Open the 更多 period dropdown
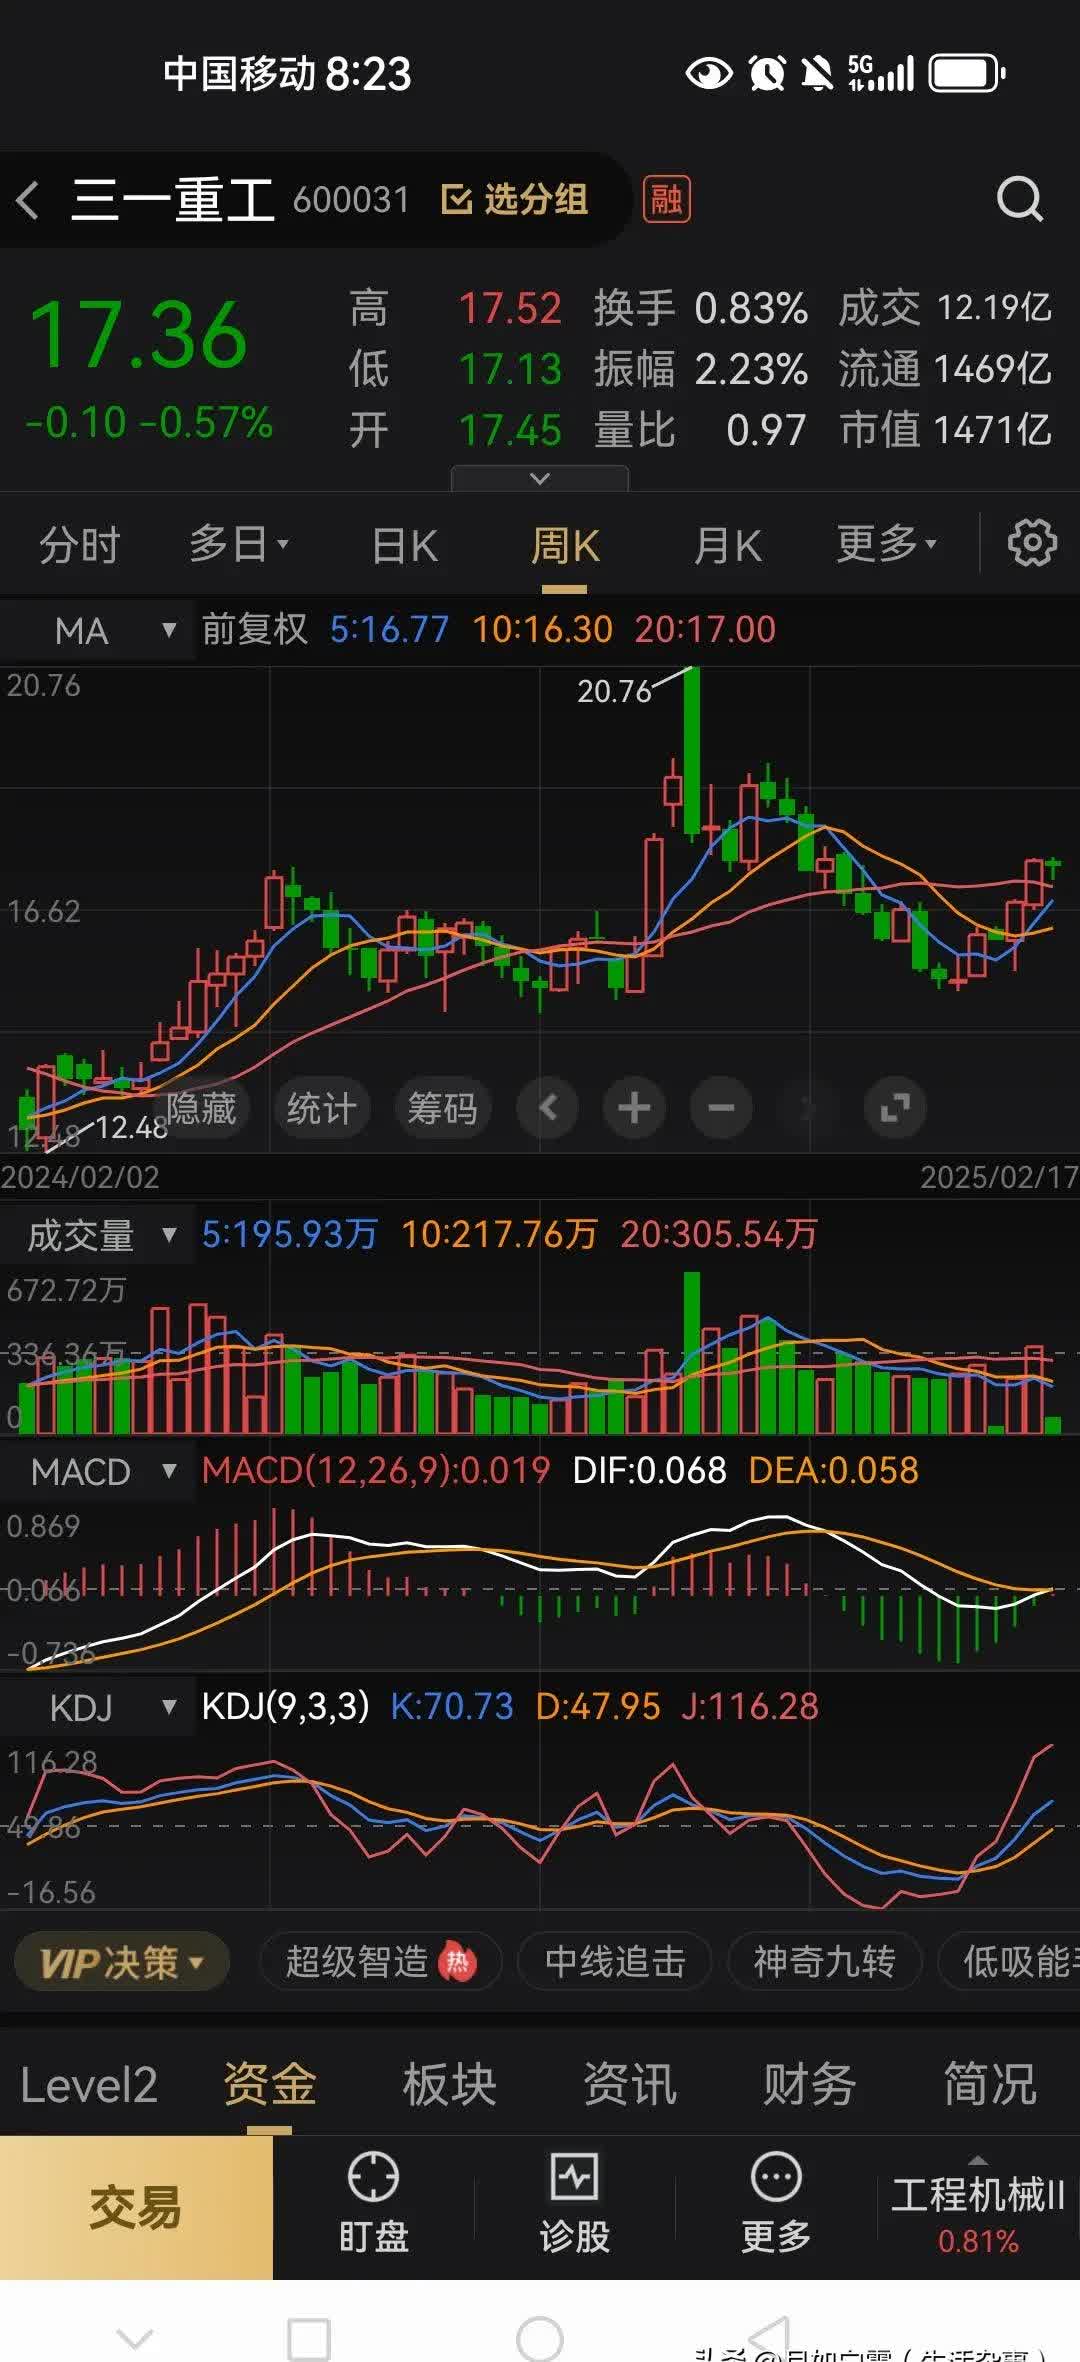The width and height of the screenshot is (1080, 2362). pos(887,545)
